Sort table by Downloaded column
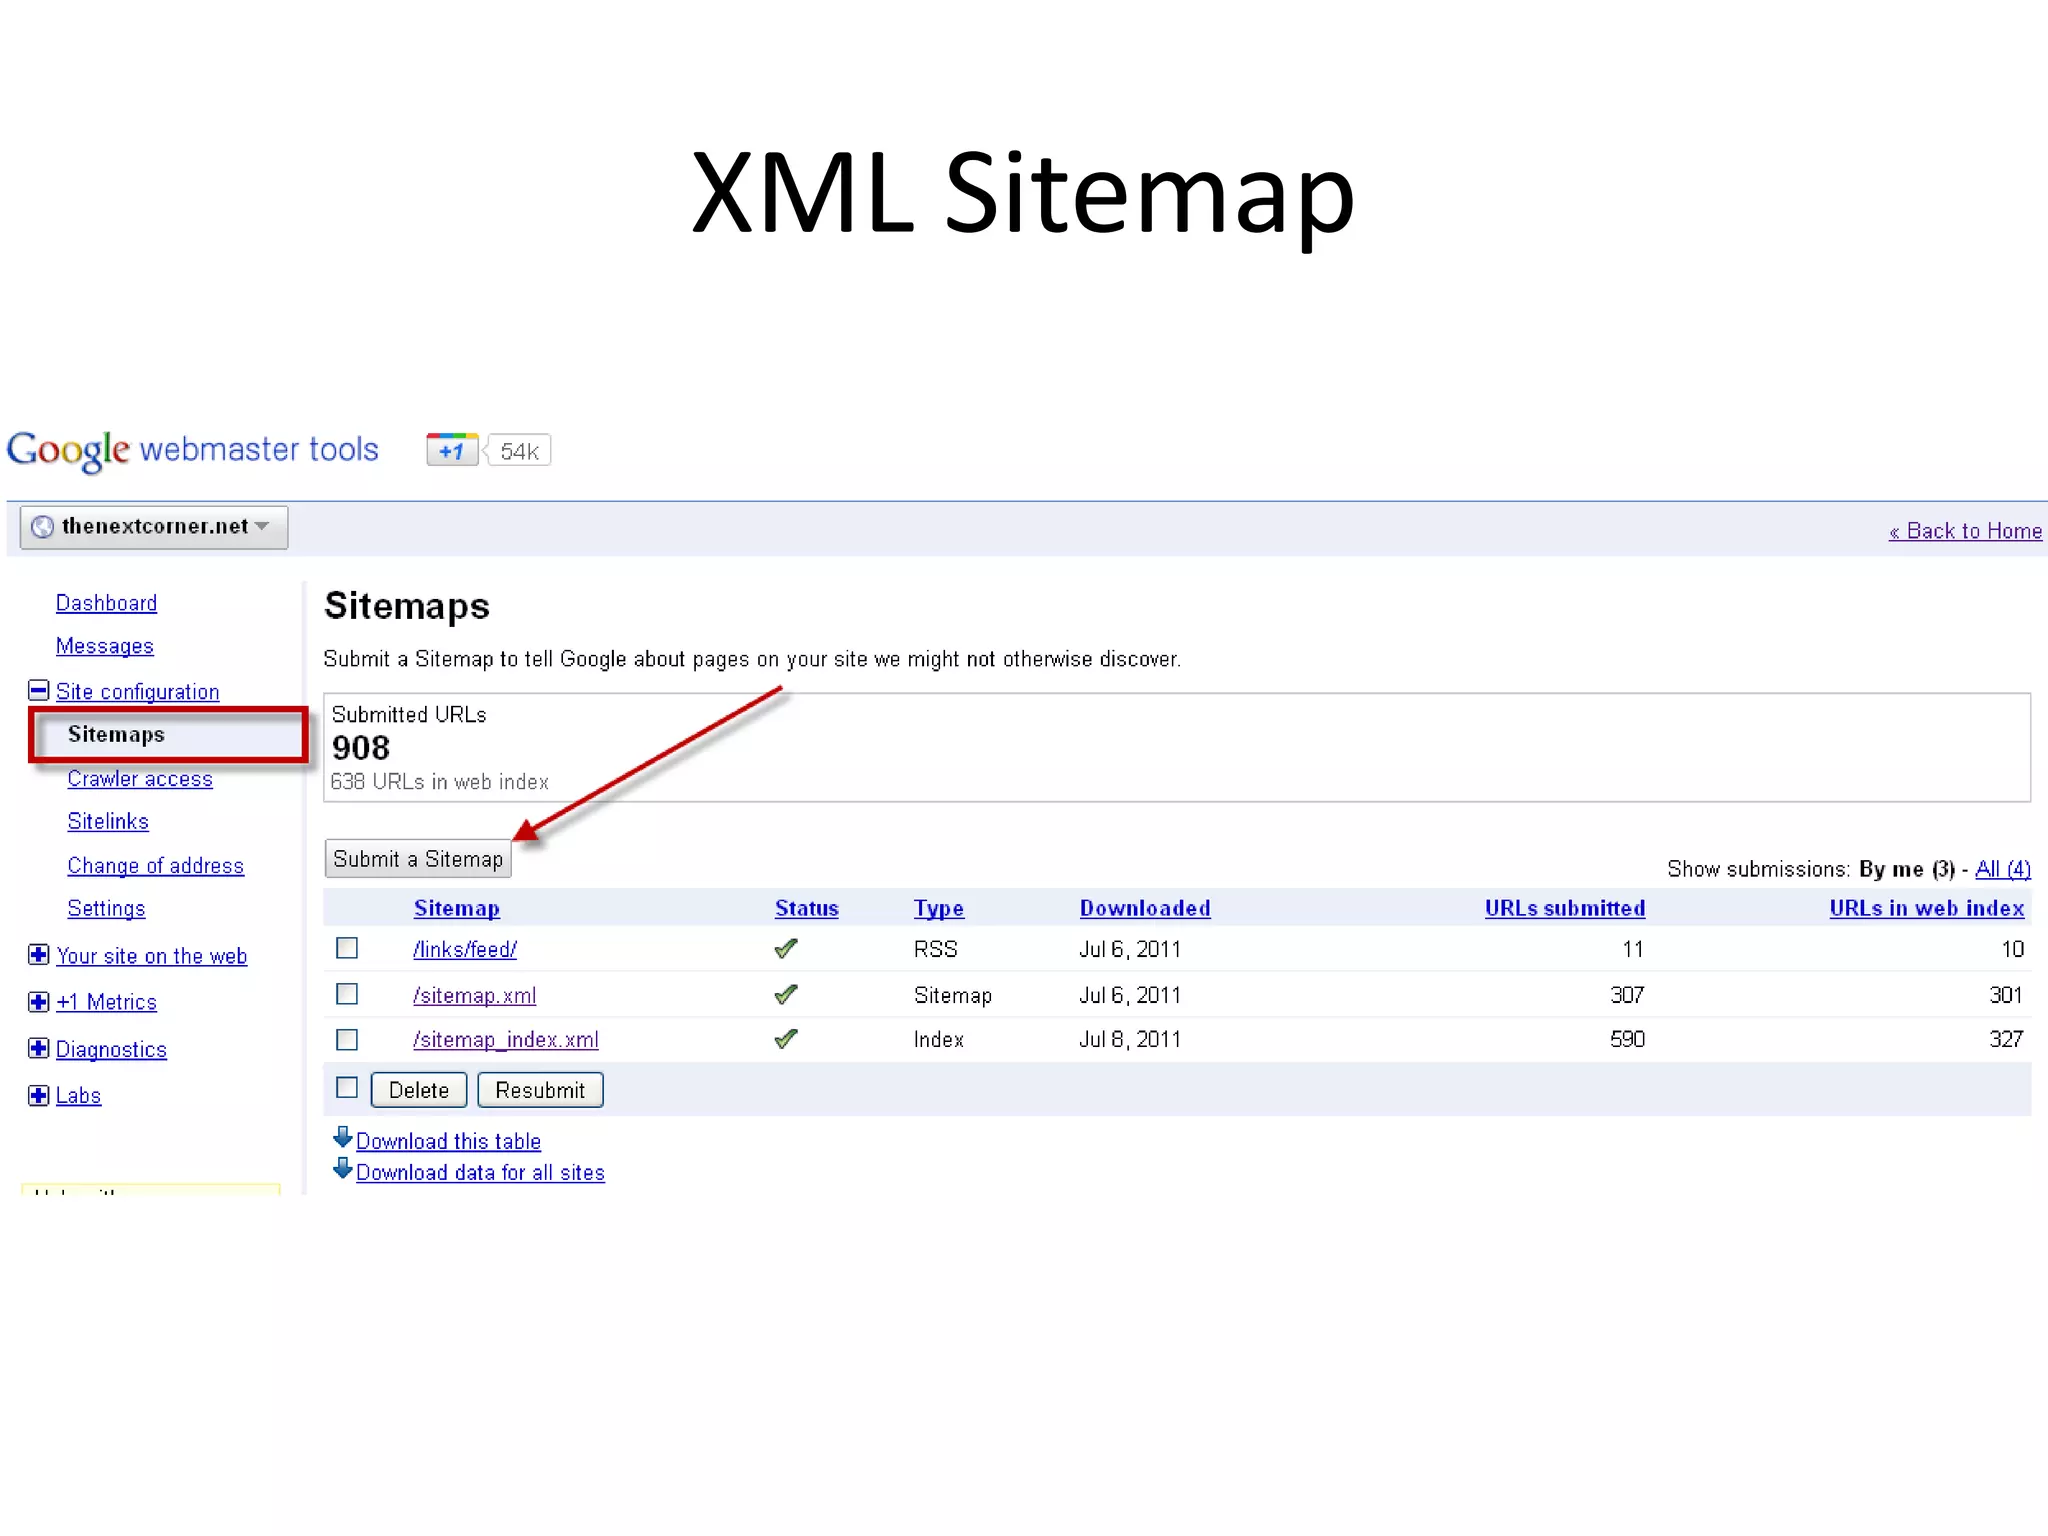This screenshot has height=1536, width=2048. pos(1145,908)
